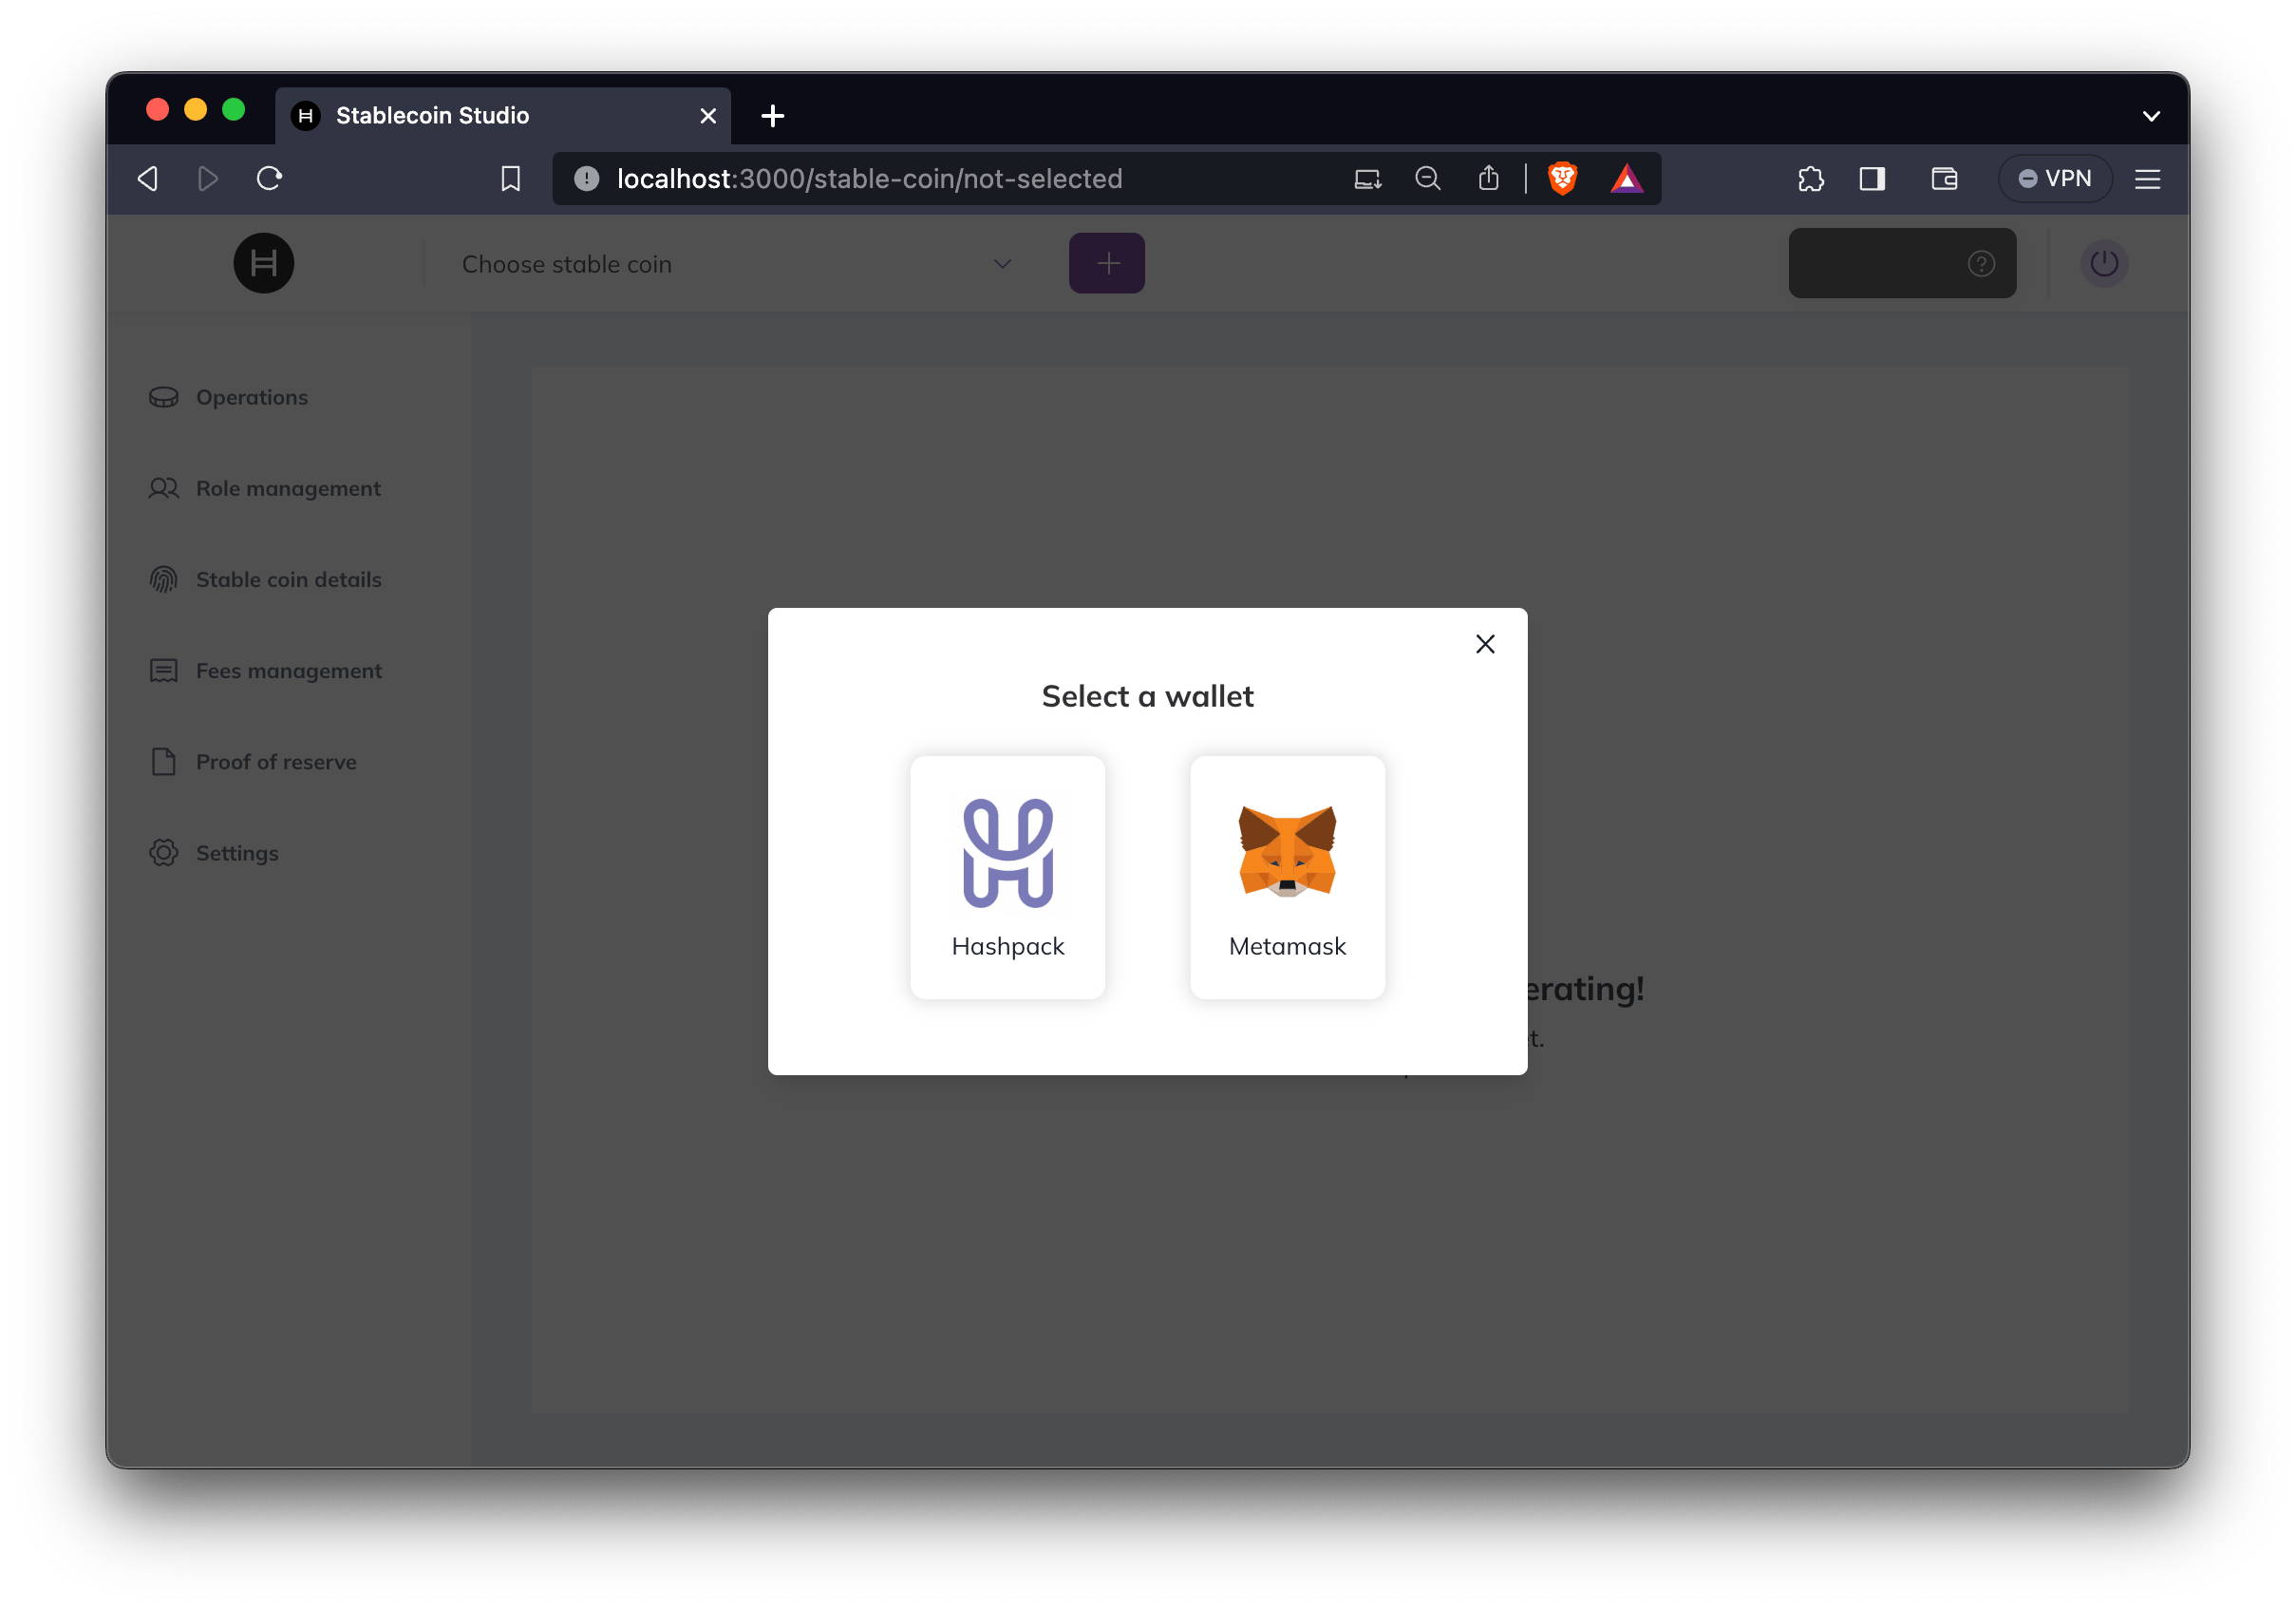Open Proof of reserve in the sidebar

pyautogui.click(x=252, y=761)
